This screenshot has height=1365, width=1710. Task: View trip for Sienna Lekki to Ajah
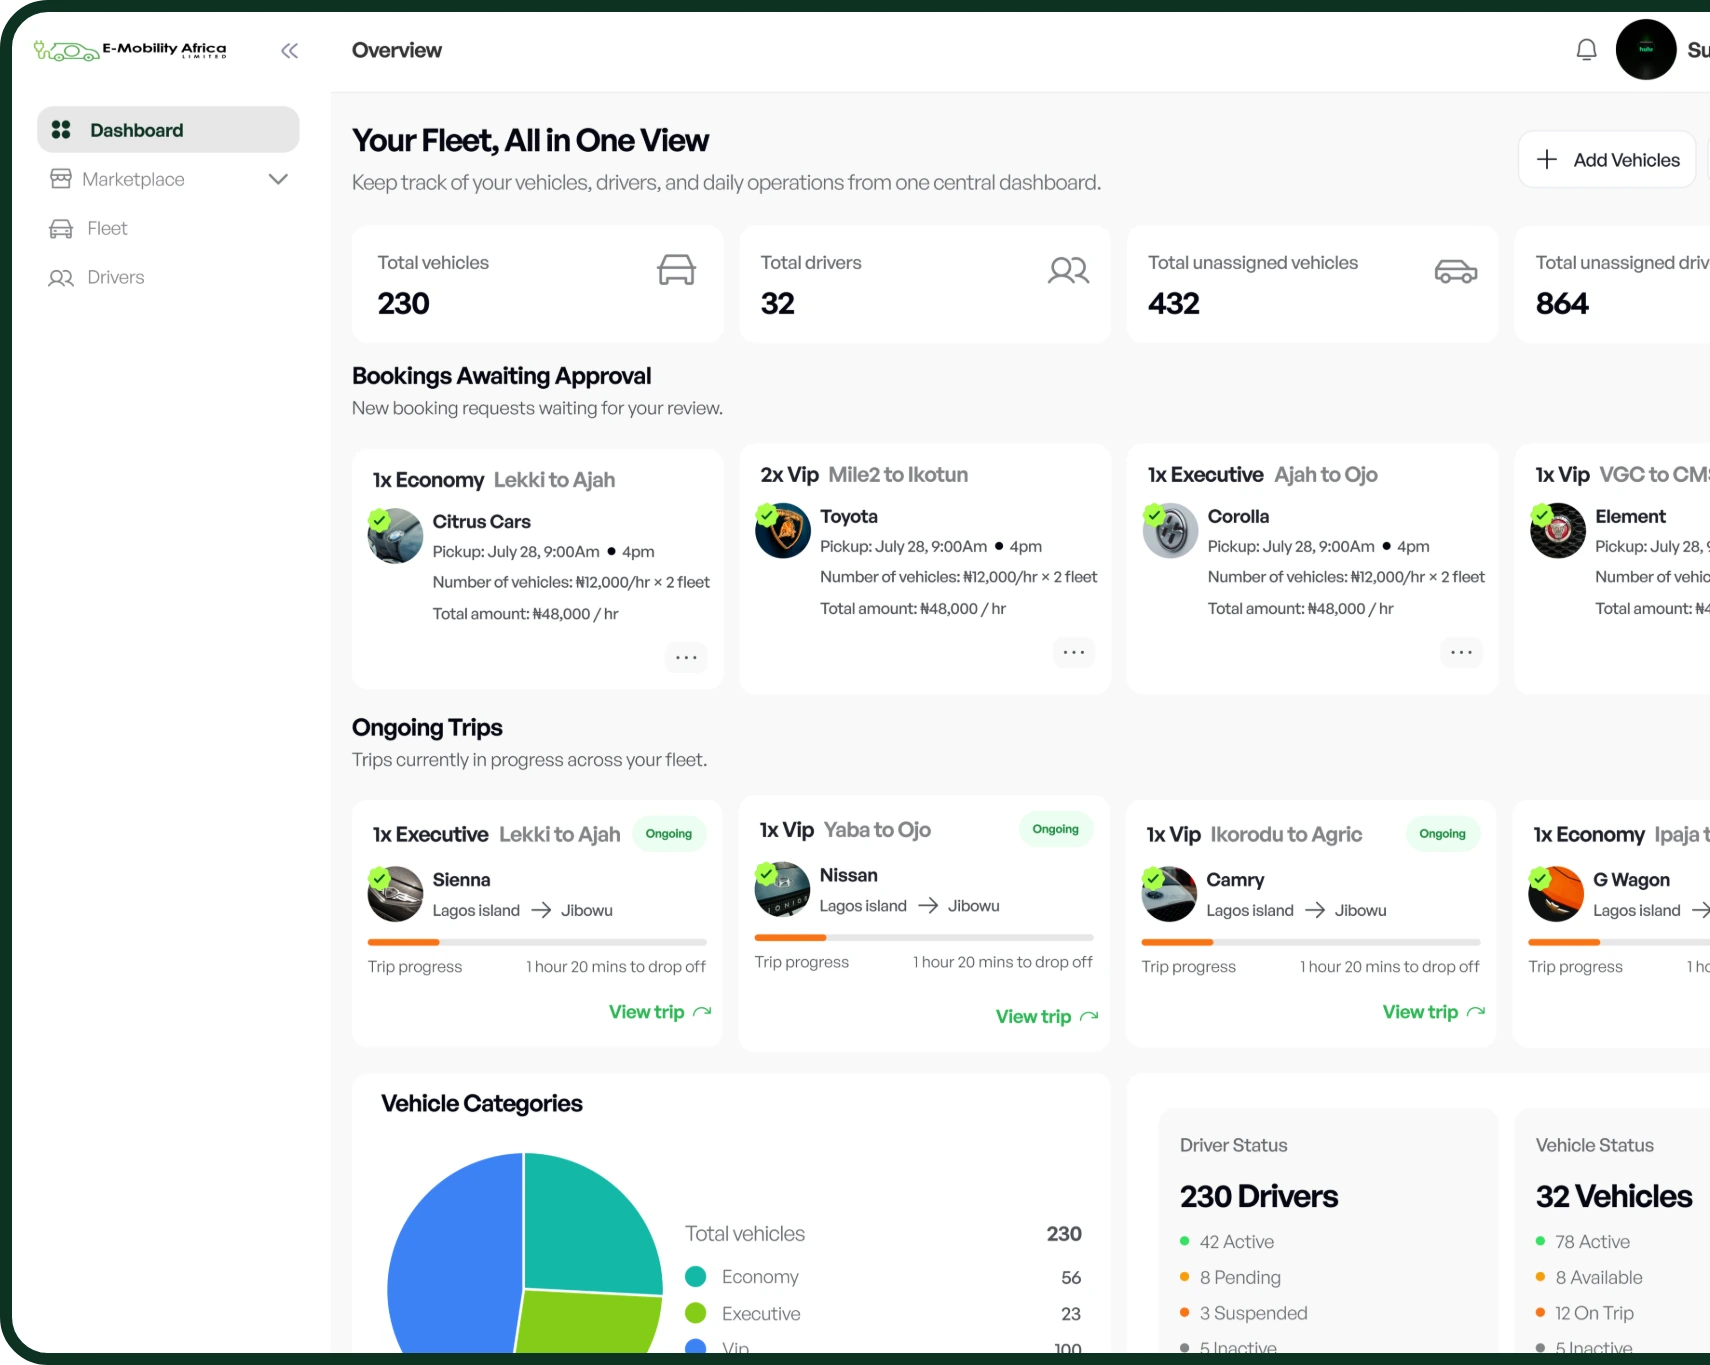tap(660, 1012)
